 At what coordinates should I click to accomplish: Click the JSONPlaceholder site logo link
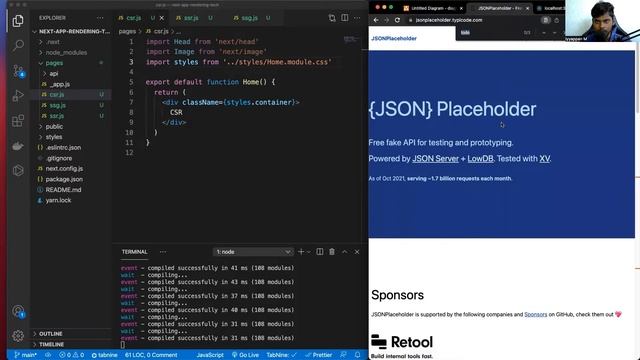394,38
